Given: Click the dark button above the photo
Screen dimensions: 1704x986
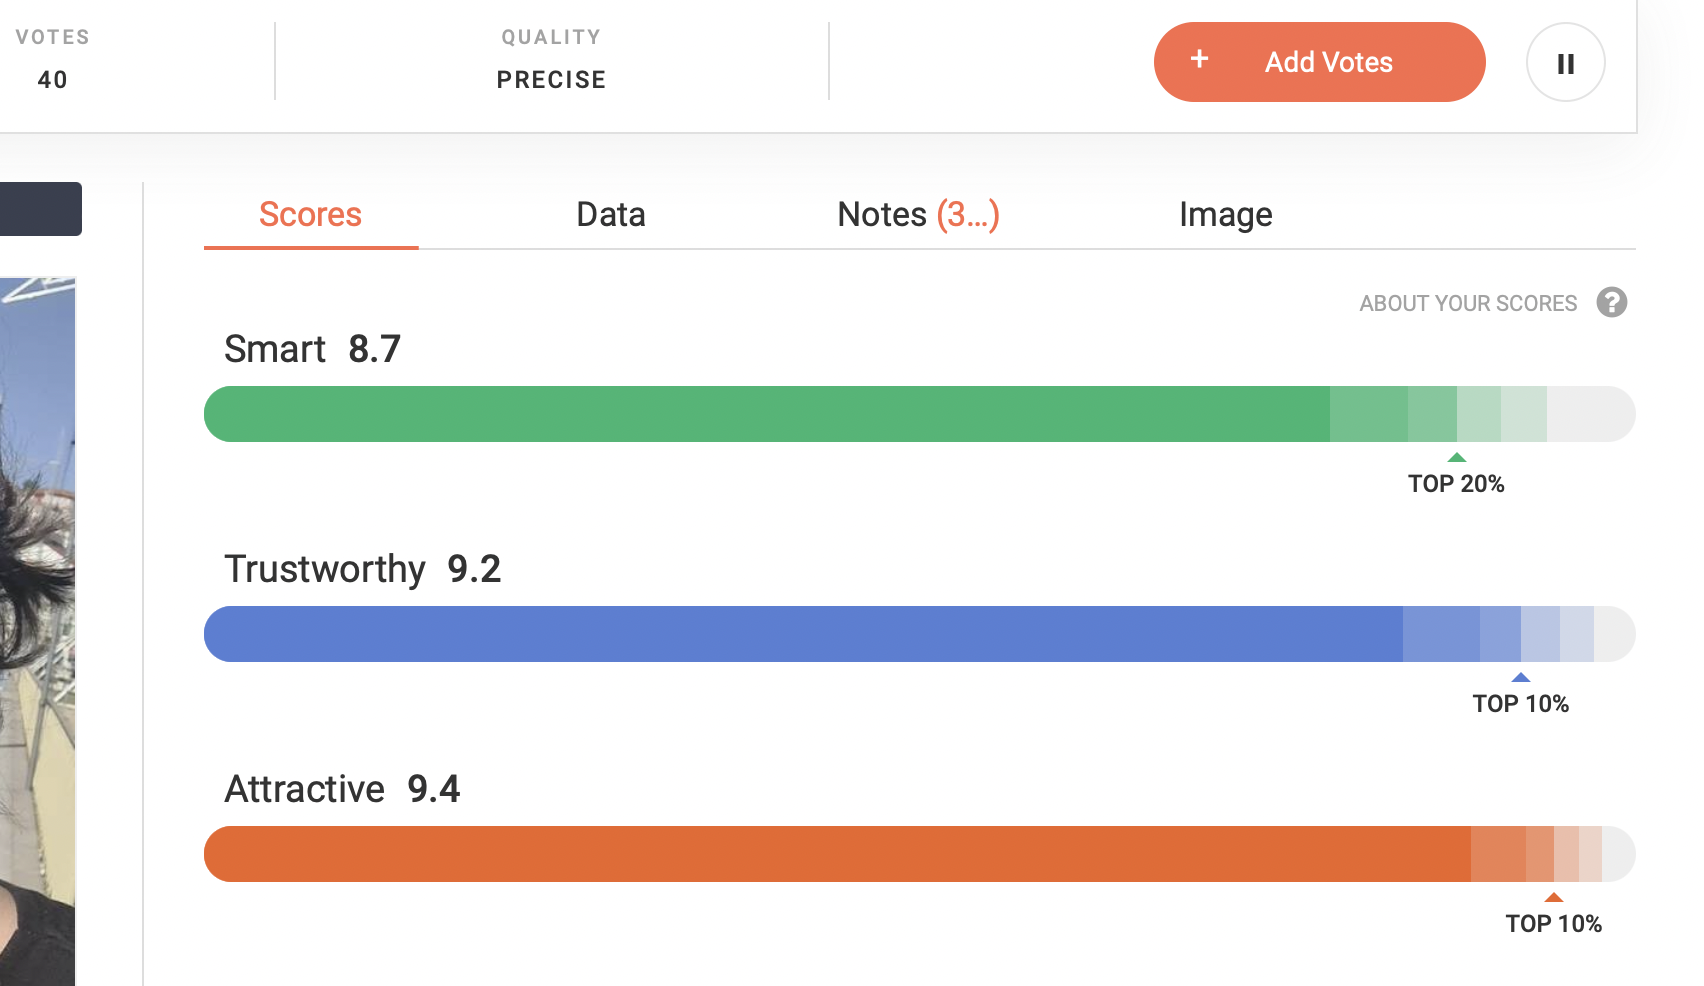Looking at the screenshot, I should 40,209.
